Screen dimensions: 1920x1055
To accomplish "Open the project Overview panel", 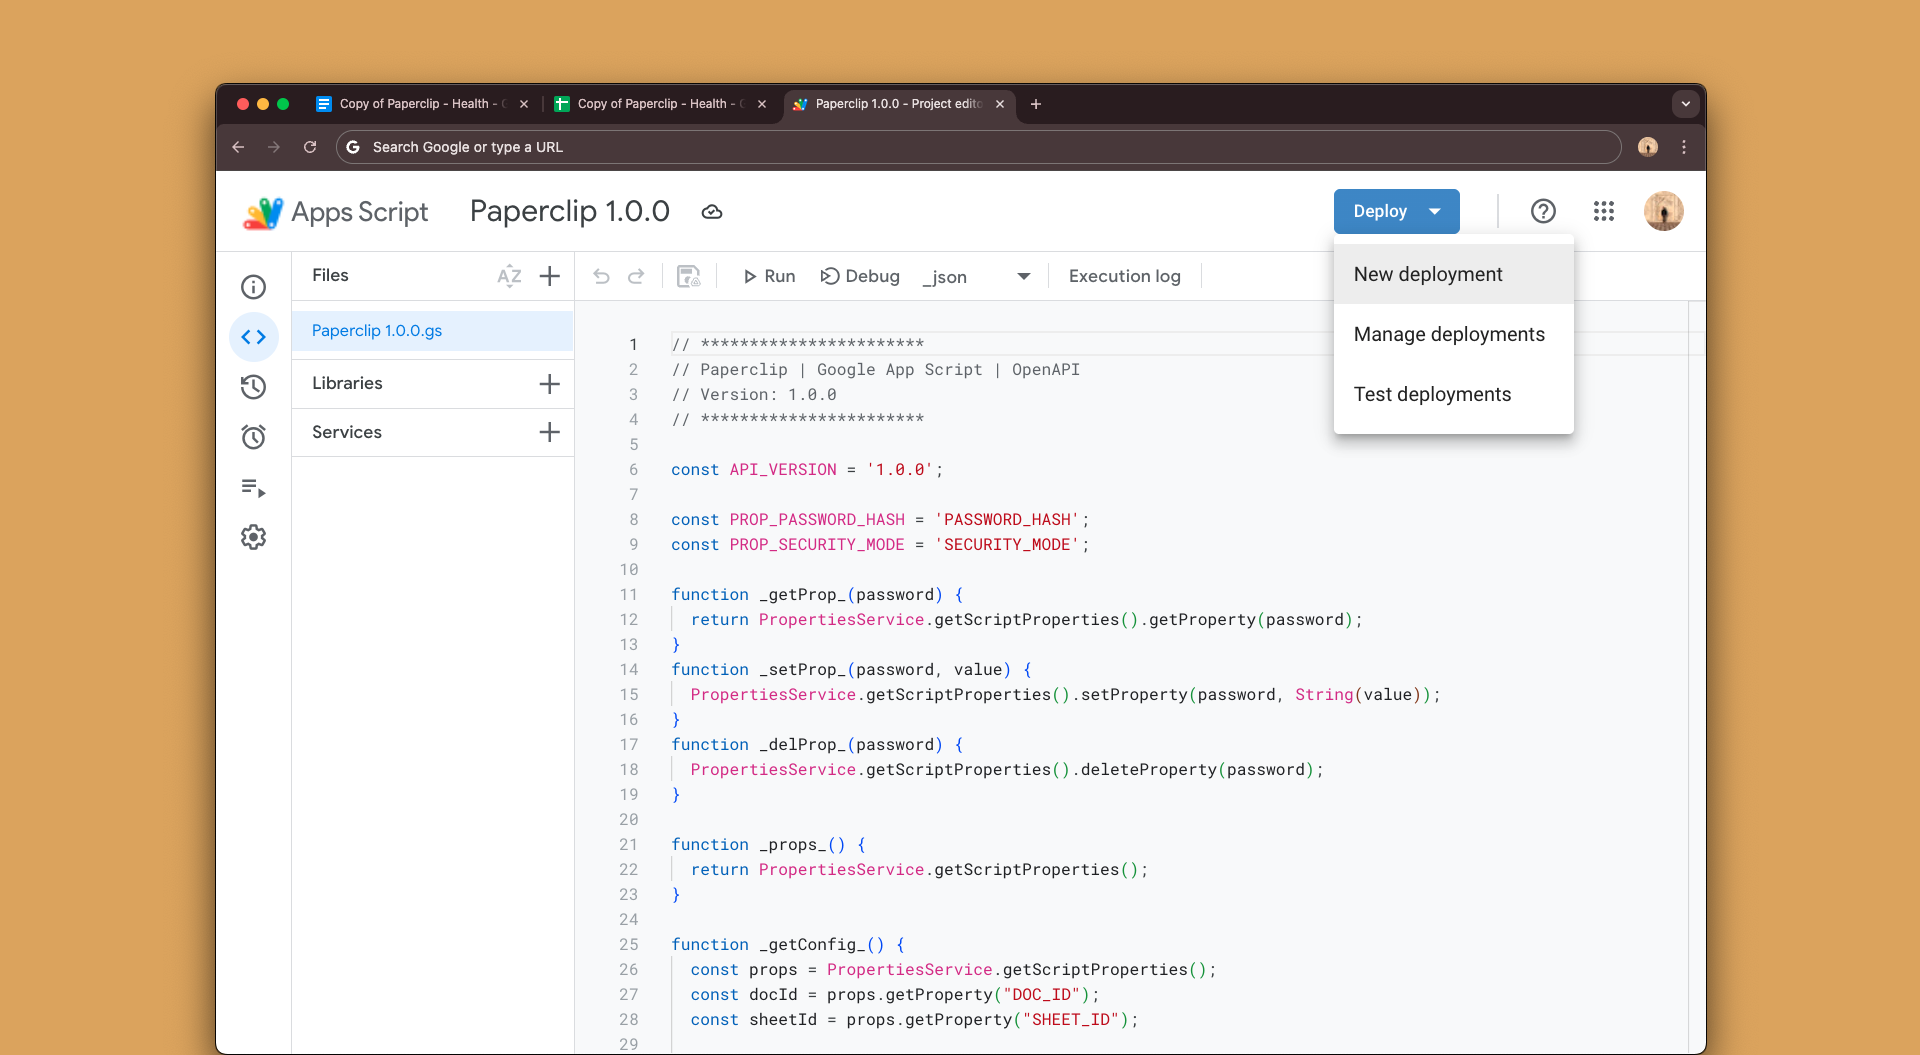I will (x=253, y=287).
